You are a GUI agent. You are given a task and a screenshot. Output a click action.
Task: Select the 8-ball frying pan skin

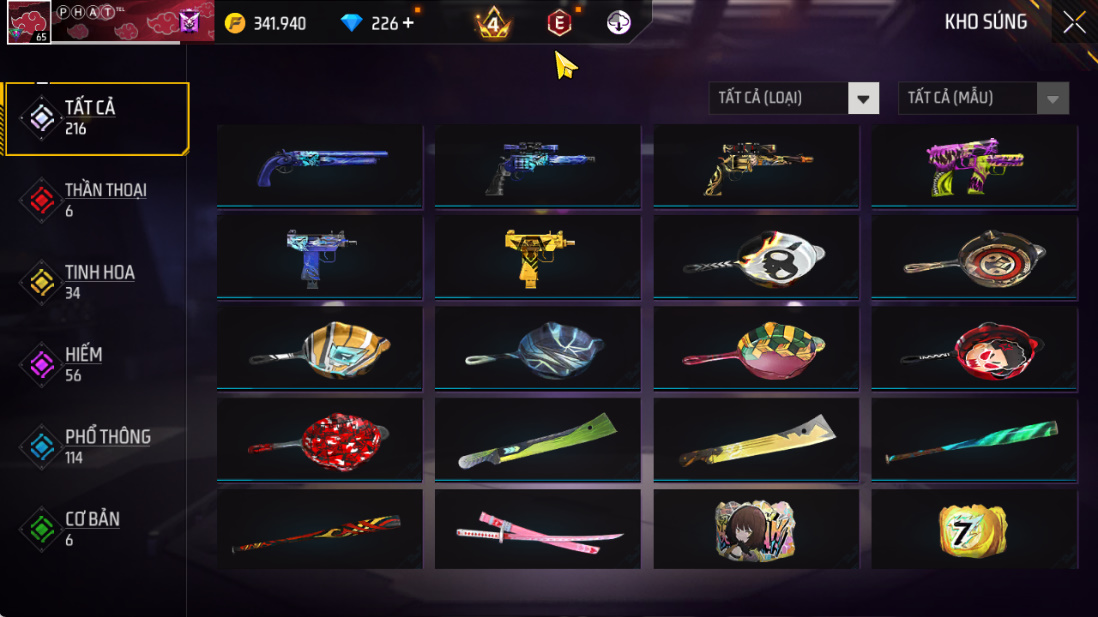coord(756,257)
